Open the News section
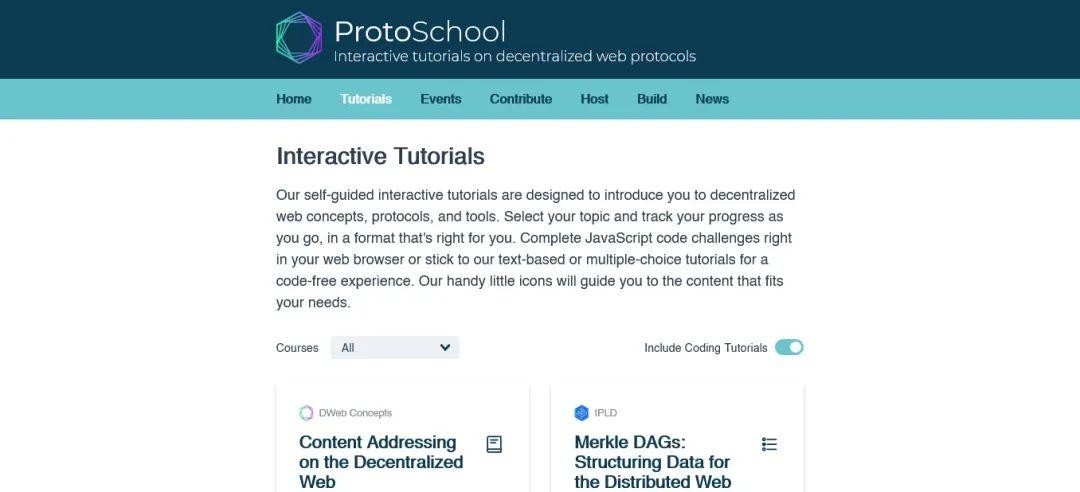1080x492 pixels. (x=712, y=99)
